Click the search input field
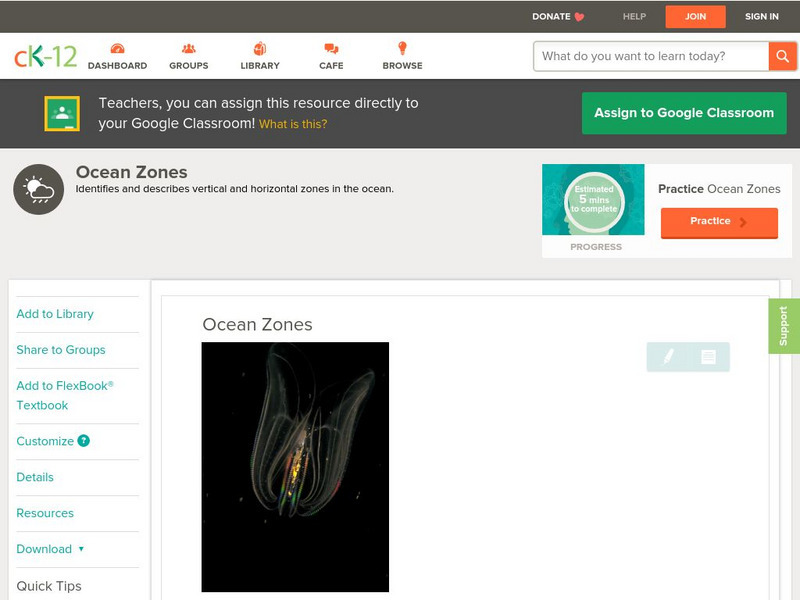Screen dimensions: 800x600 click(x=651, y=56)
